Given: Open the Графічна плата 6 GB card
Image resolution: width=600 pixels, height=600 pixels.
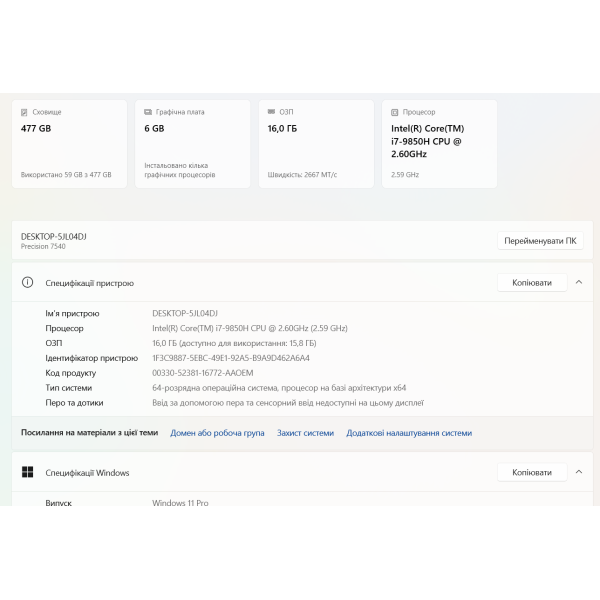Looking at the screenshot, I should 192,144.
